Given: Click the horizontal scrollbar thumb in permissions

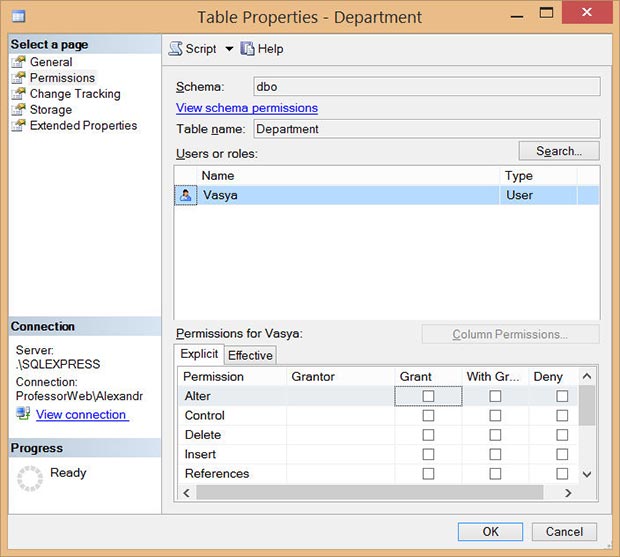Looking at the screenshot, I should [370, 493].
